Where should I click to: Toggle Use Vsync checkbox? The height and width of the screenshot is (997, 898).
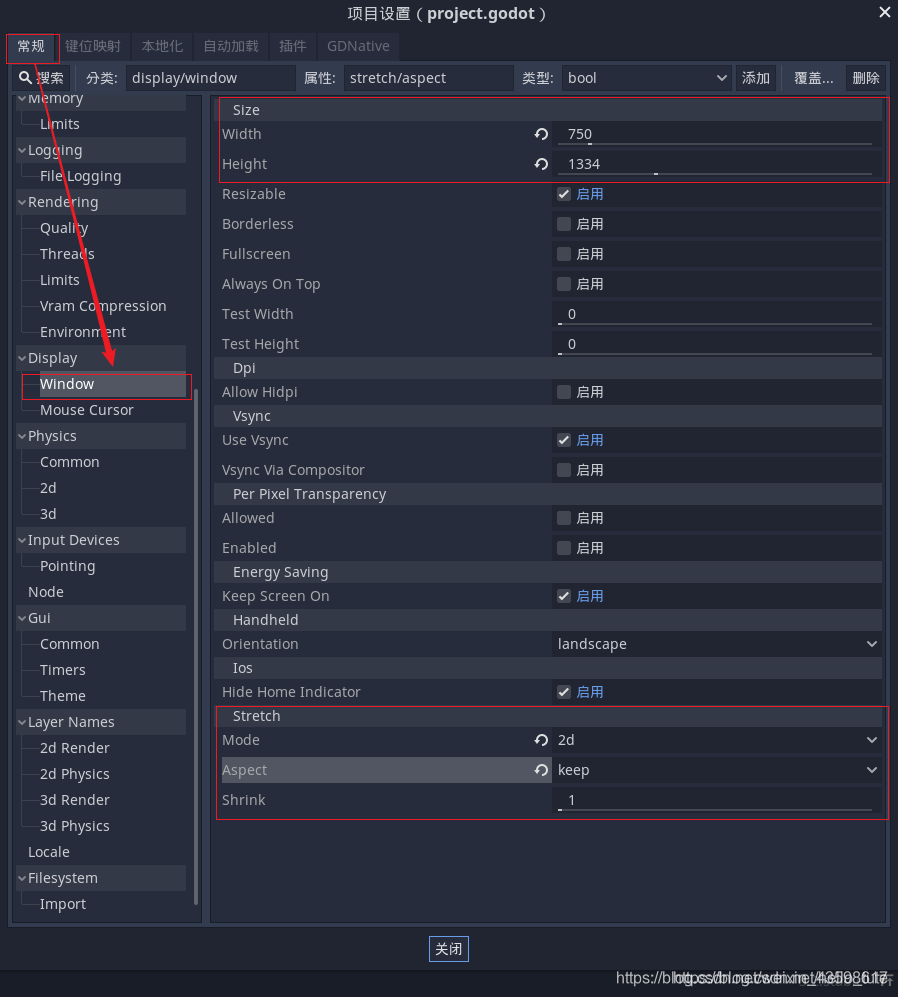click(563, 440)
